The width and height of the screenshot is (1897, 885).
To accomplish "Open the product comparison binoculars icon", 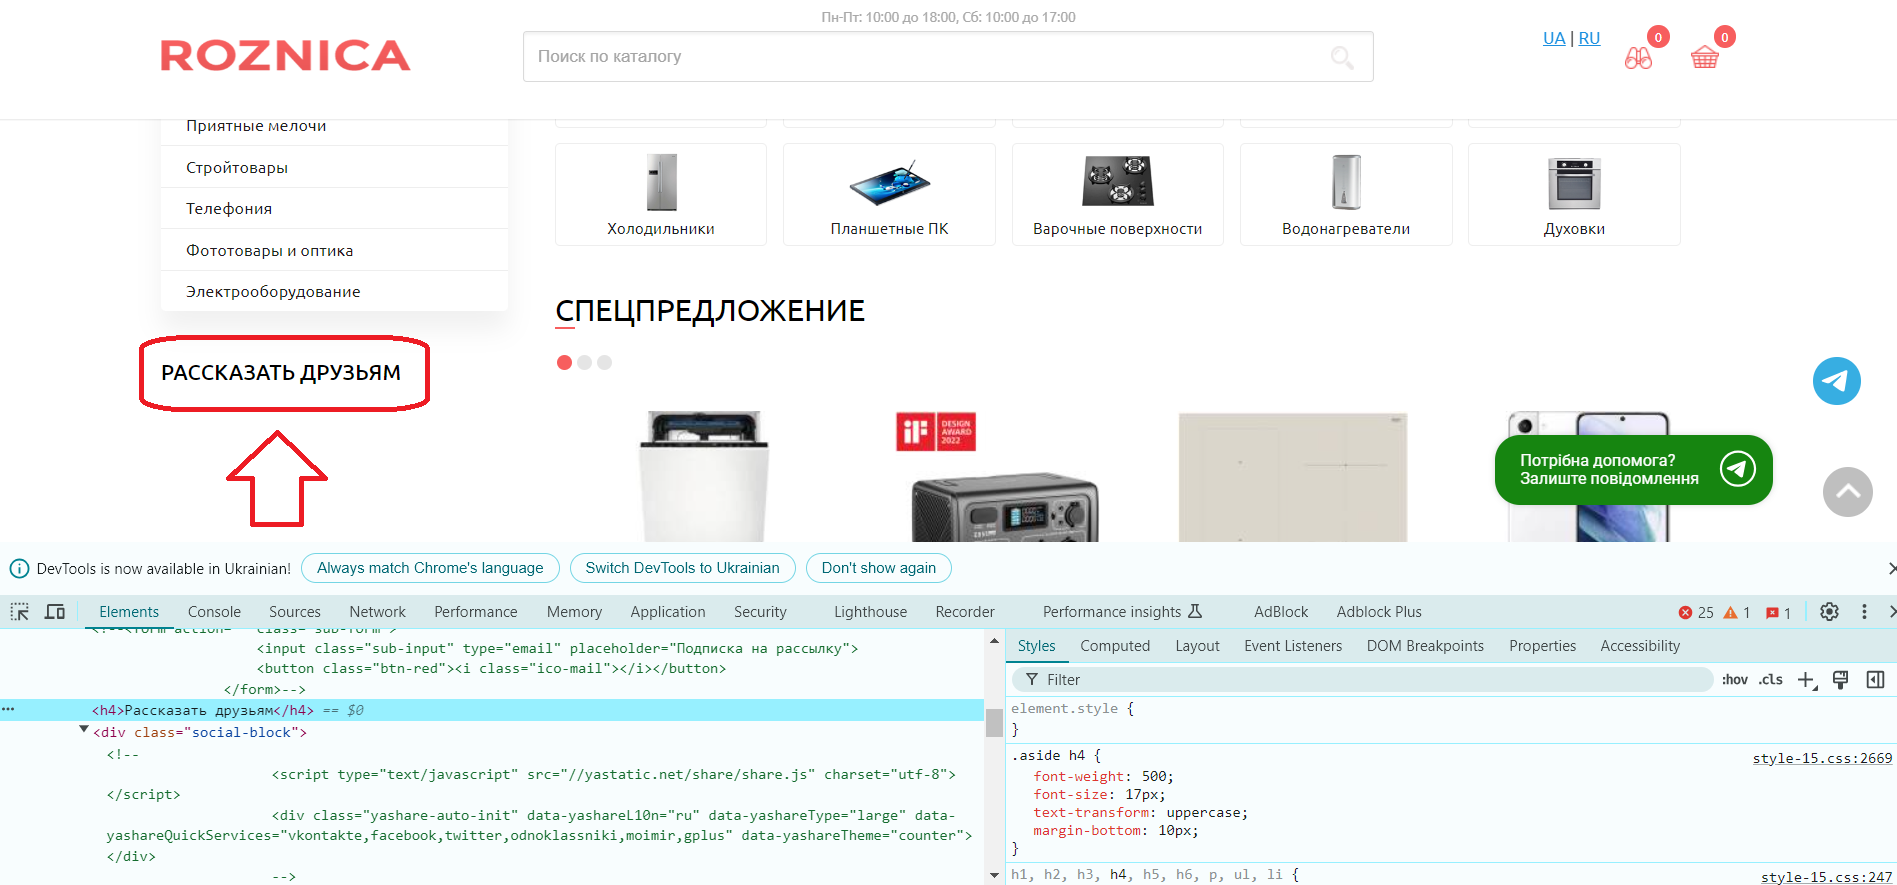I will (1638, 58).
